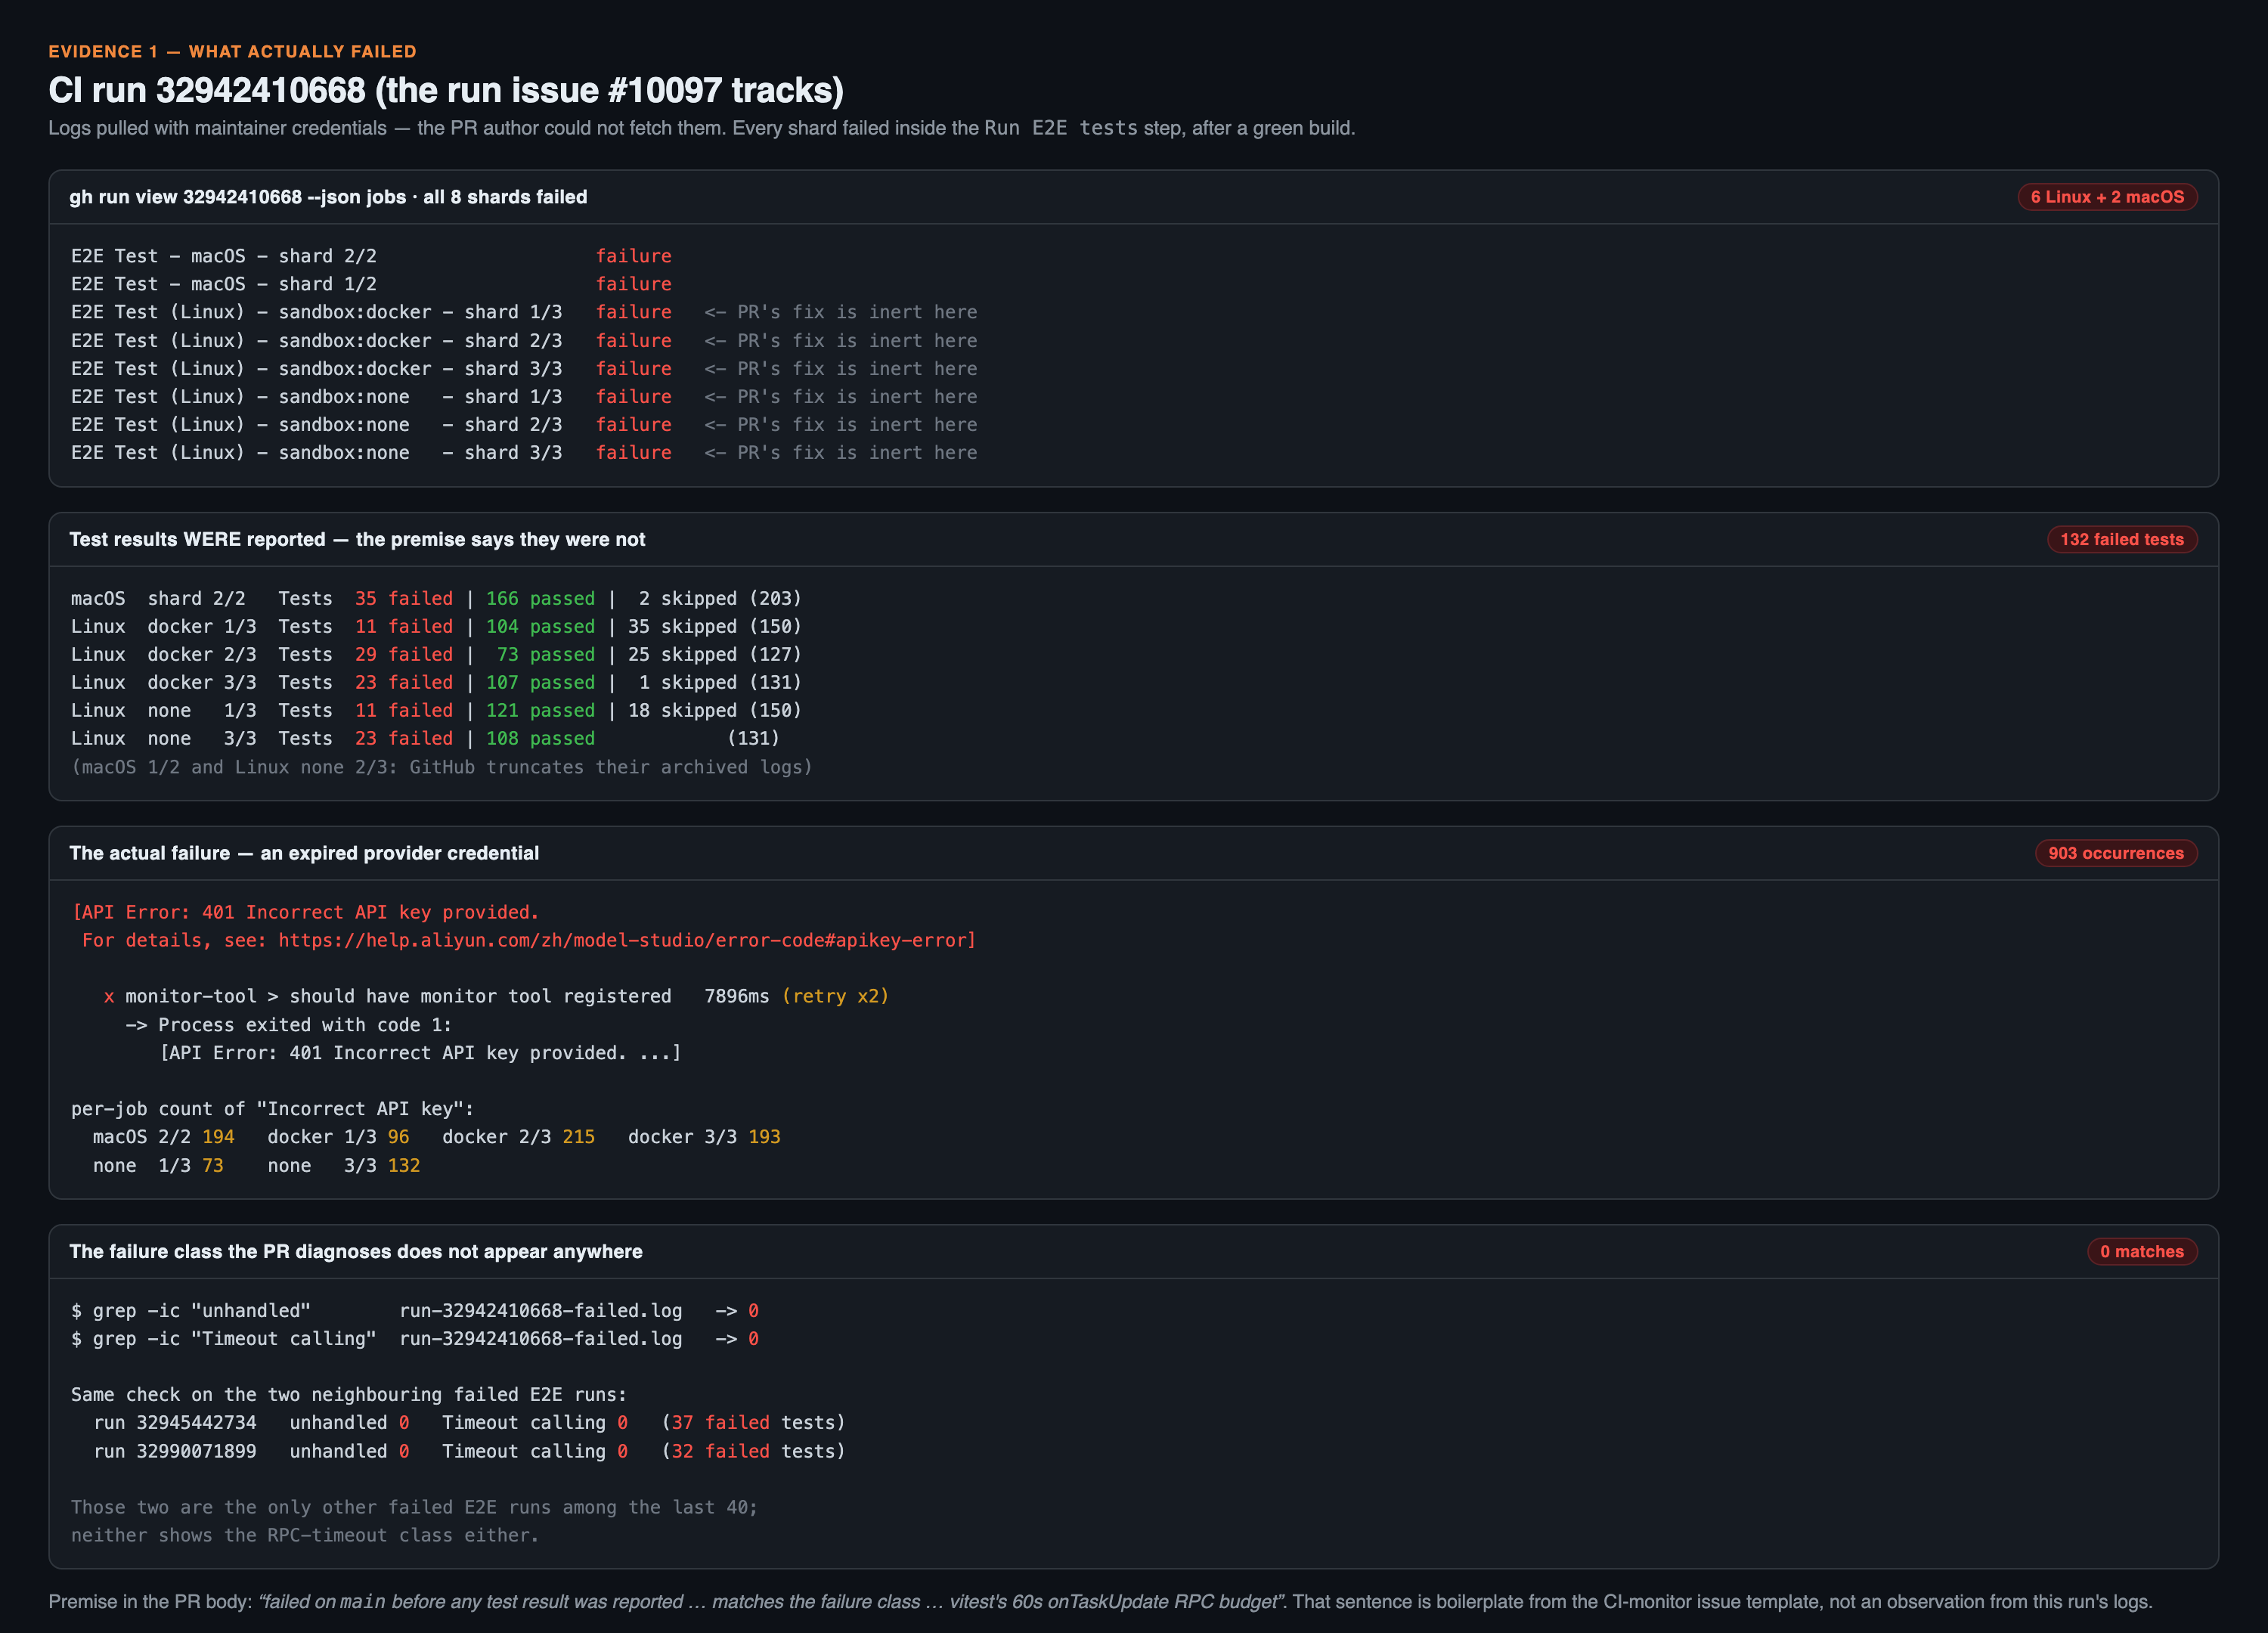Screen dimensions: 2268x1633
Task: Click the "6 Linux + 2 macOS" badge
Action: [x=2107, y=197]
